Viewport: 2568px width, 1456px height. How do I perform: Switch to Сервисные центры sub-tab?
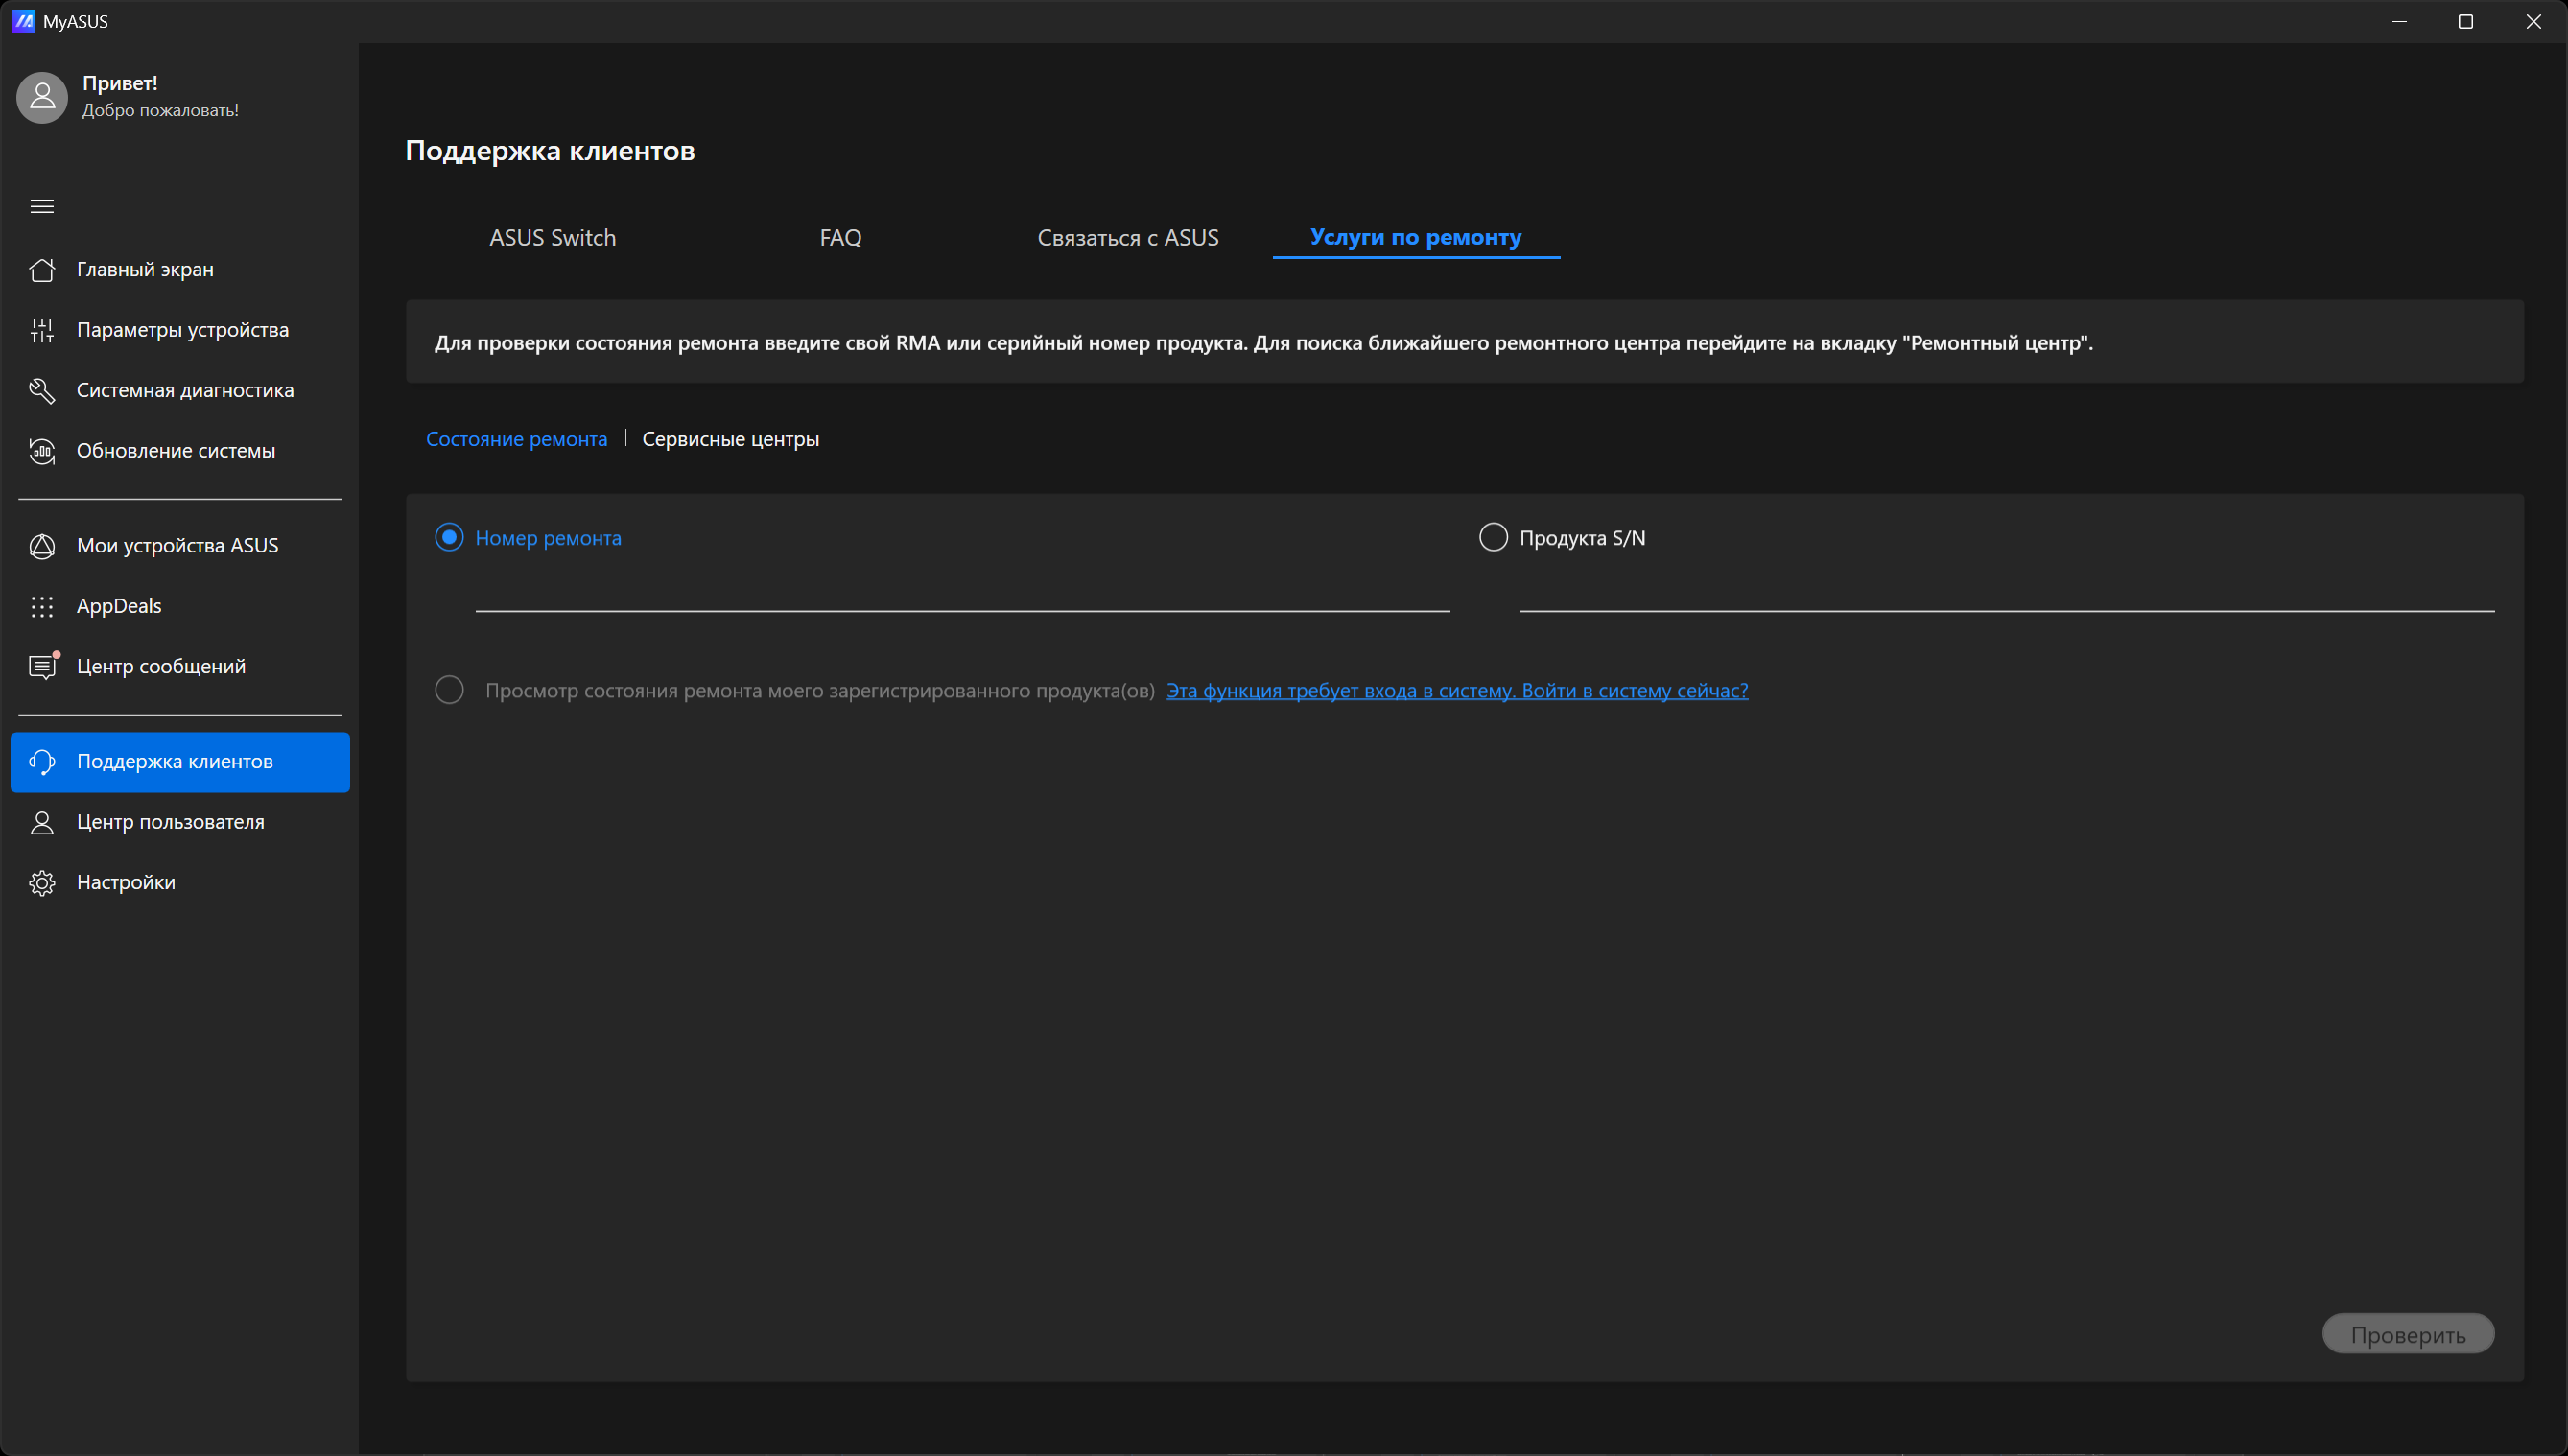pos(731,439)
